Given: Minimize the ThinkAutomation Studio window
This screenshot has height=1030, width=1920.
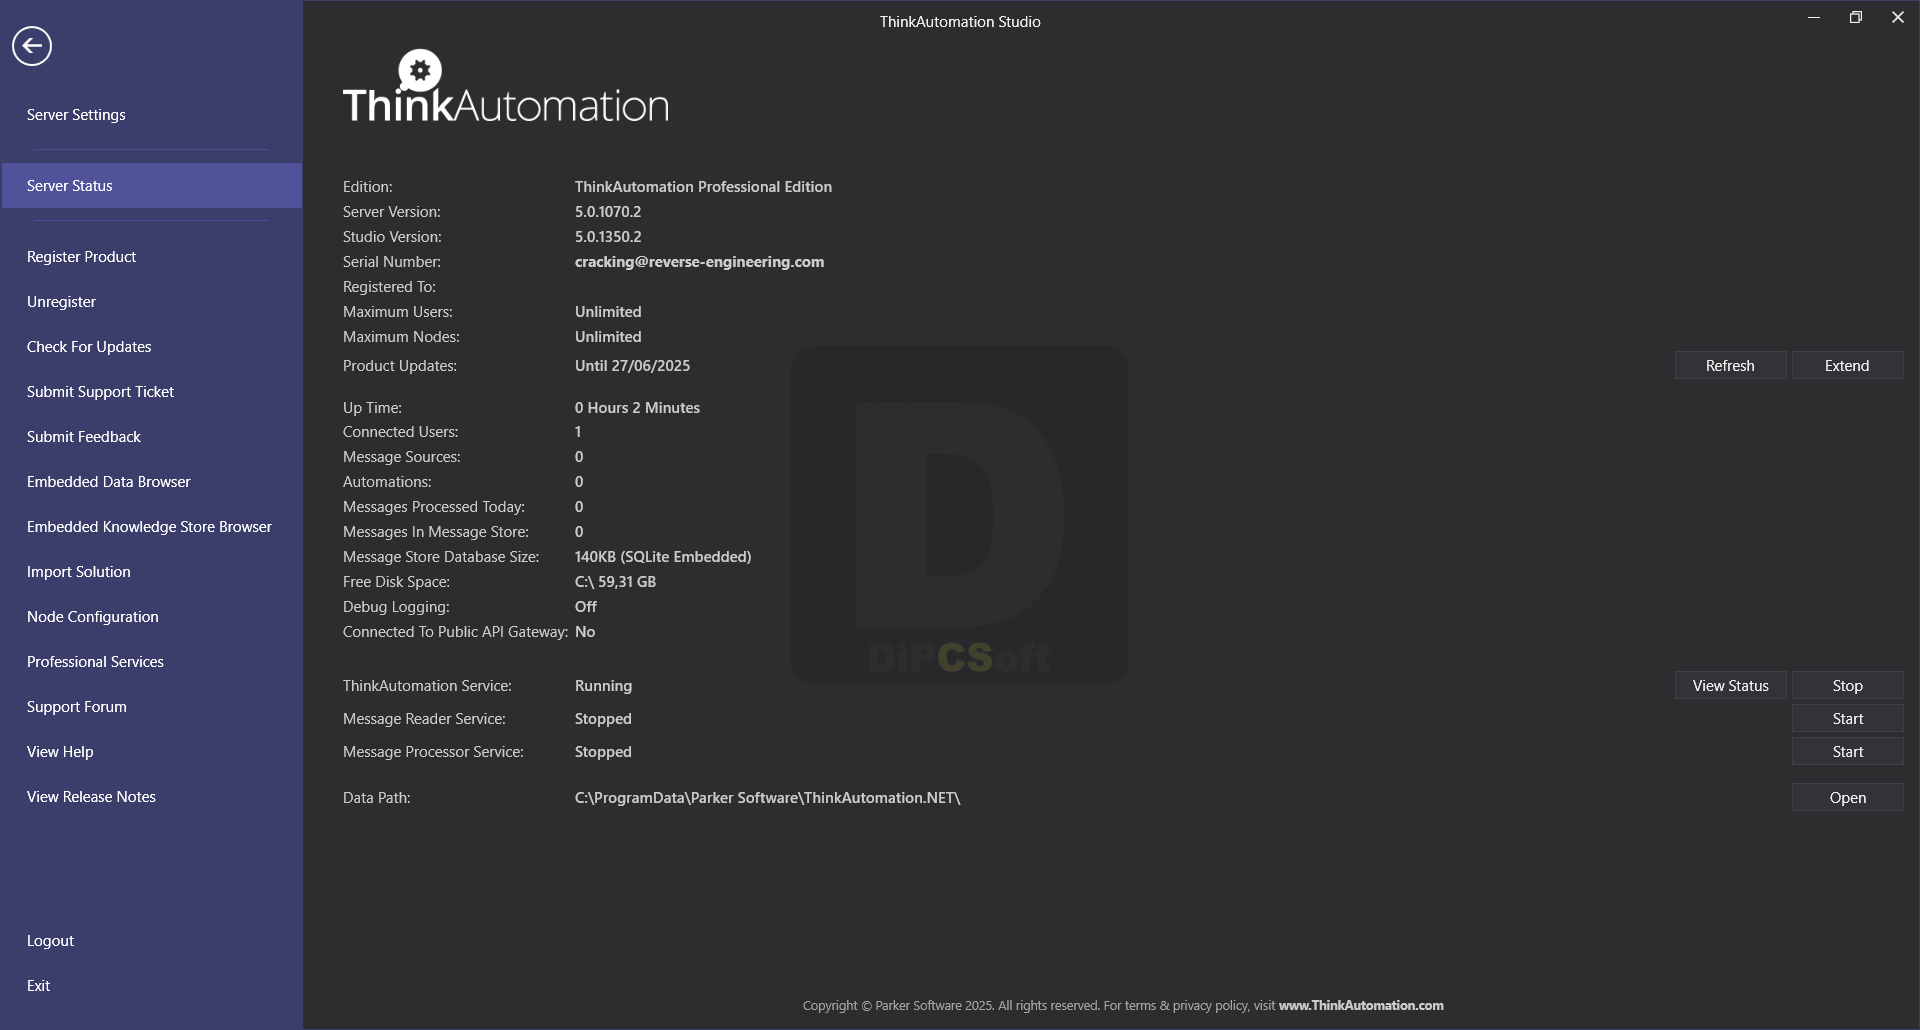Looking at the screenshot, I should pyautogui.click(x=1814, y=18).
